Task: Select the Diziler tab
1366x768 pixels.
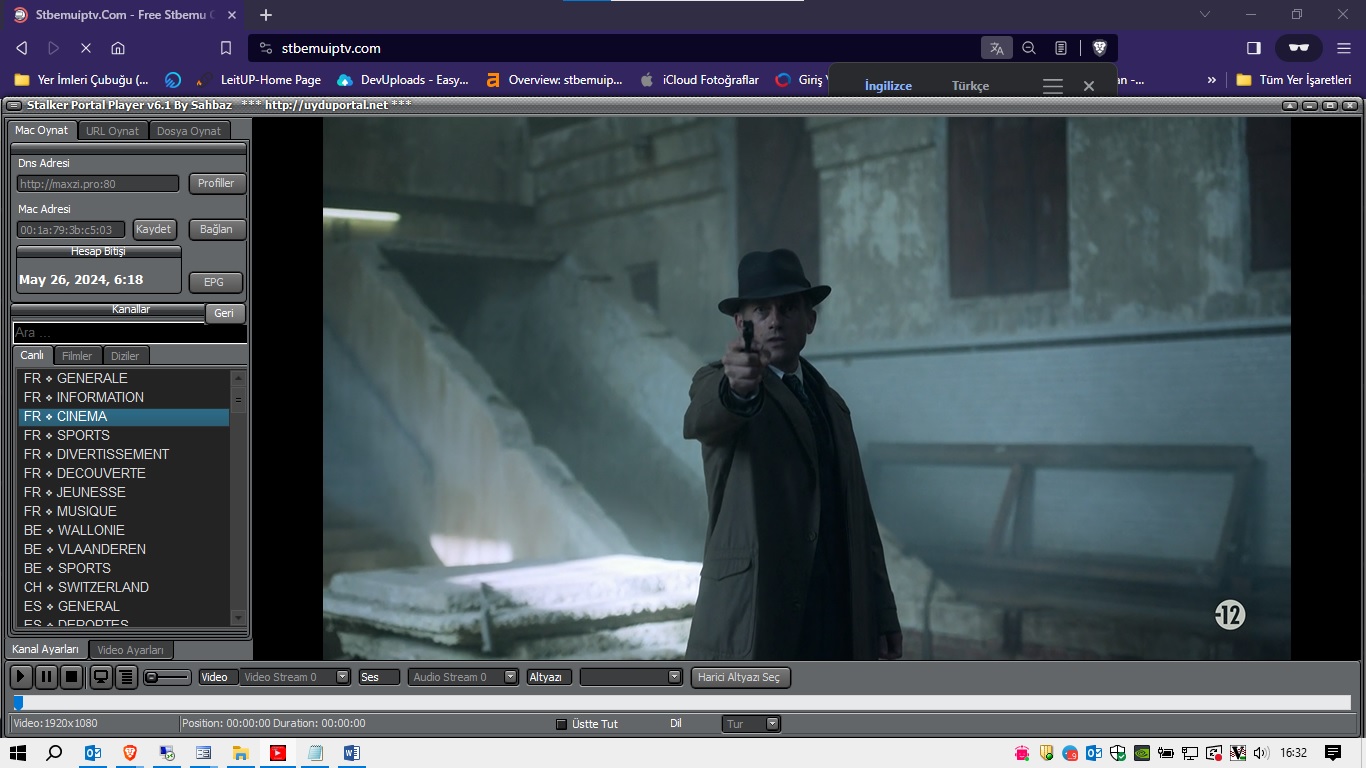Action: tap(125, 355)
